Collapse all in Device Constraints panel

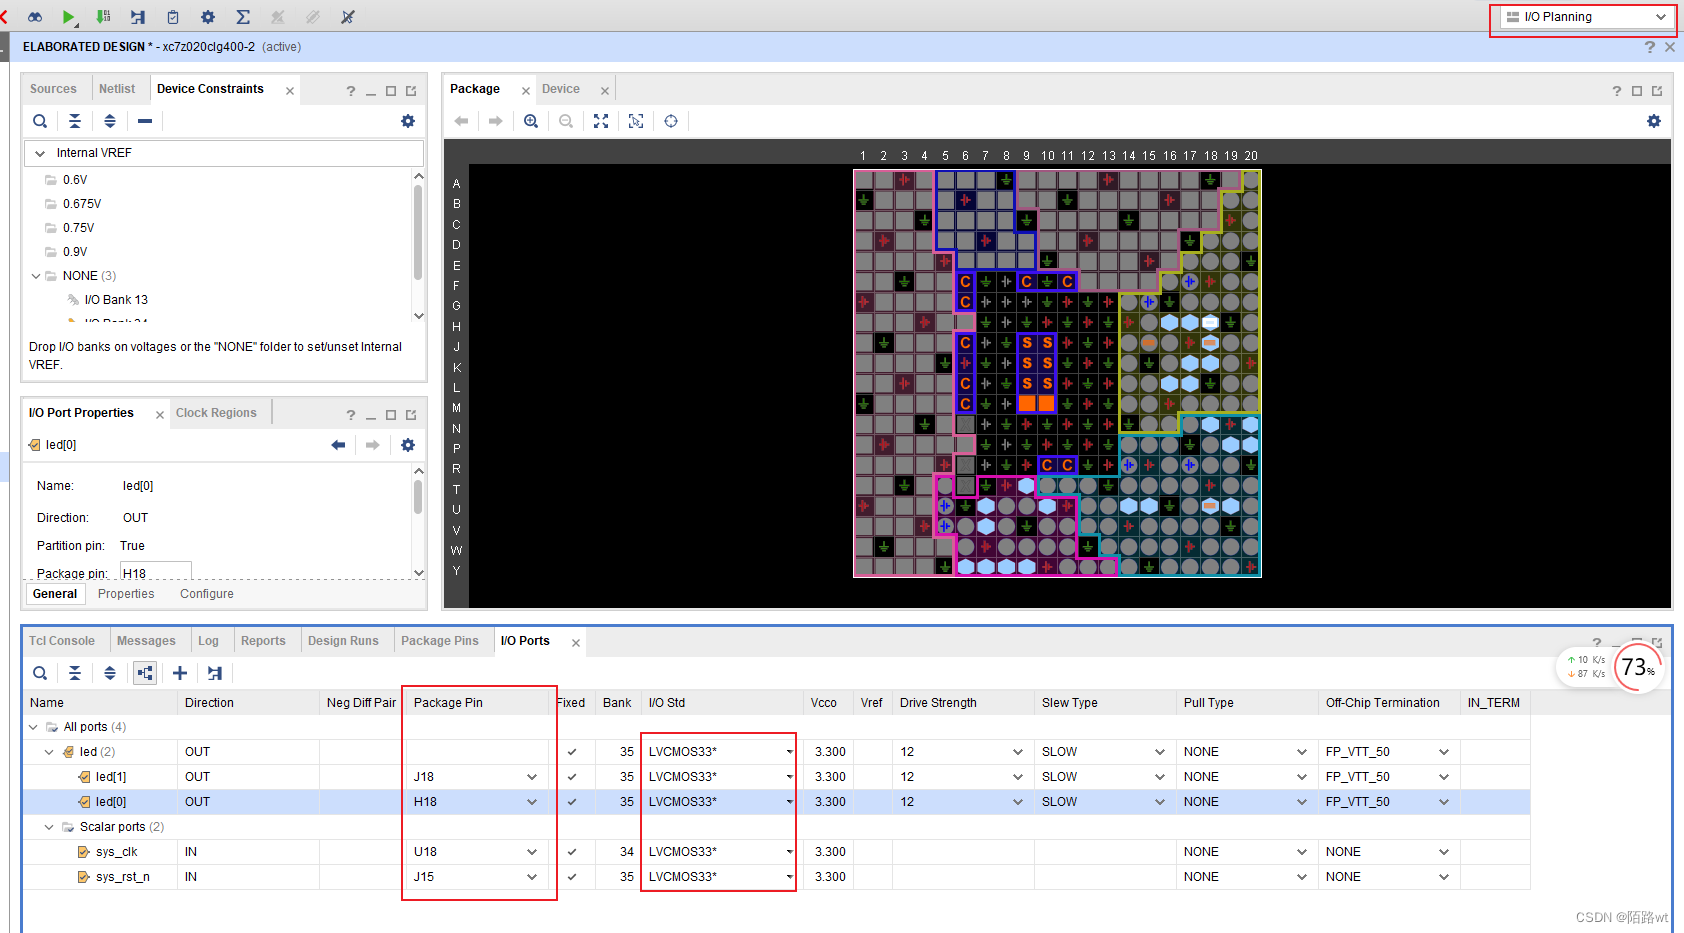point(75,121)
